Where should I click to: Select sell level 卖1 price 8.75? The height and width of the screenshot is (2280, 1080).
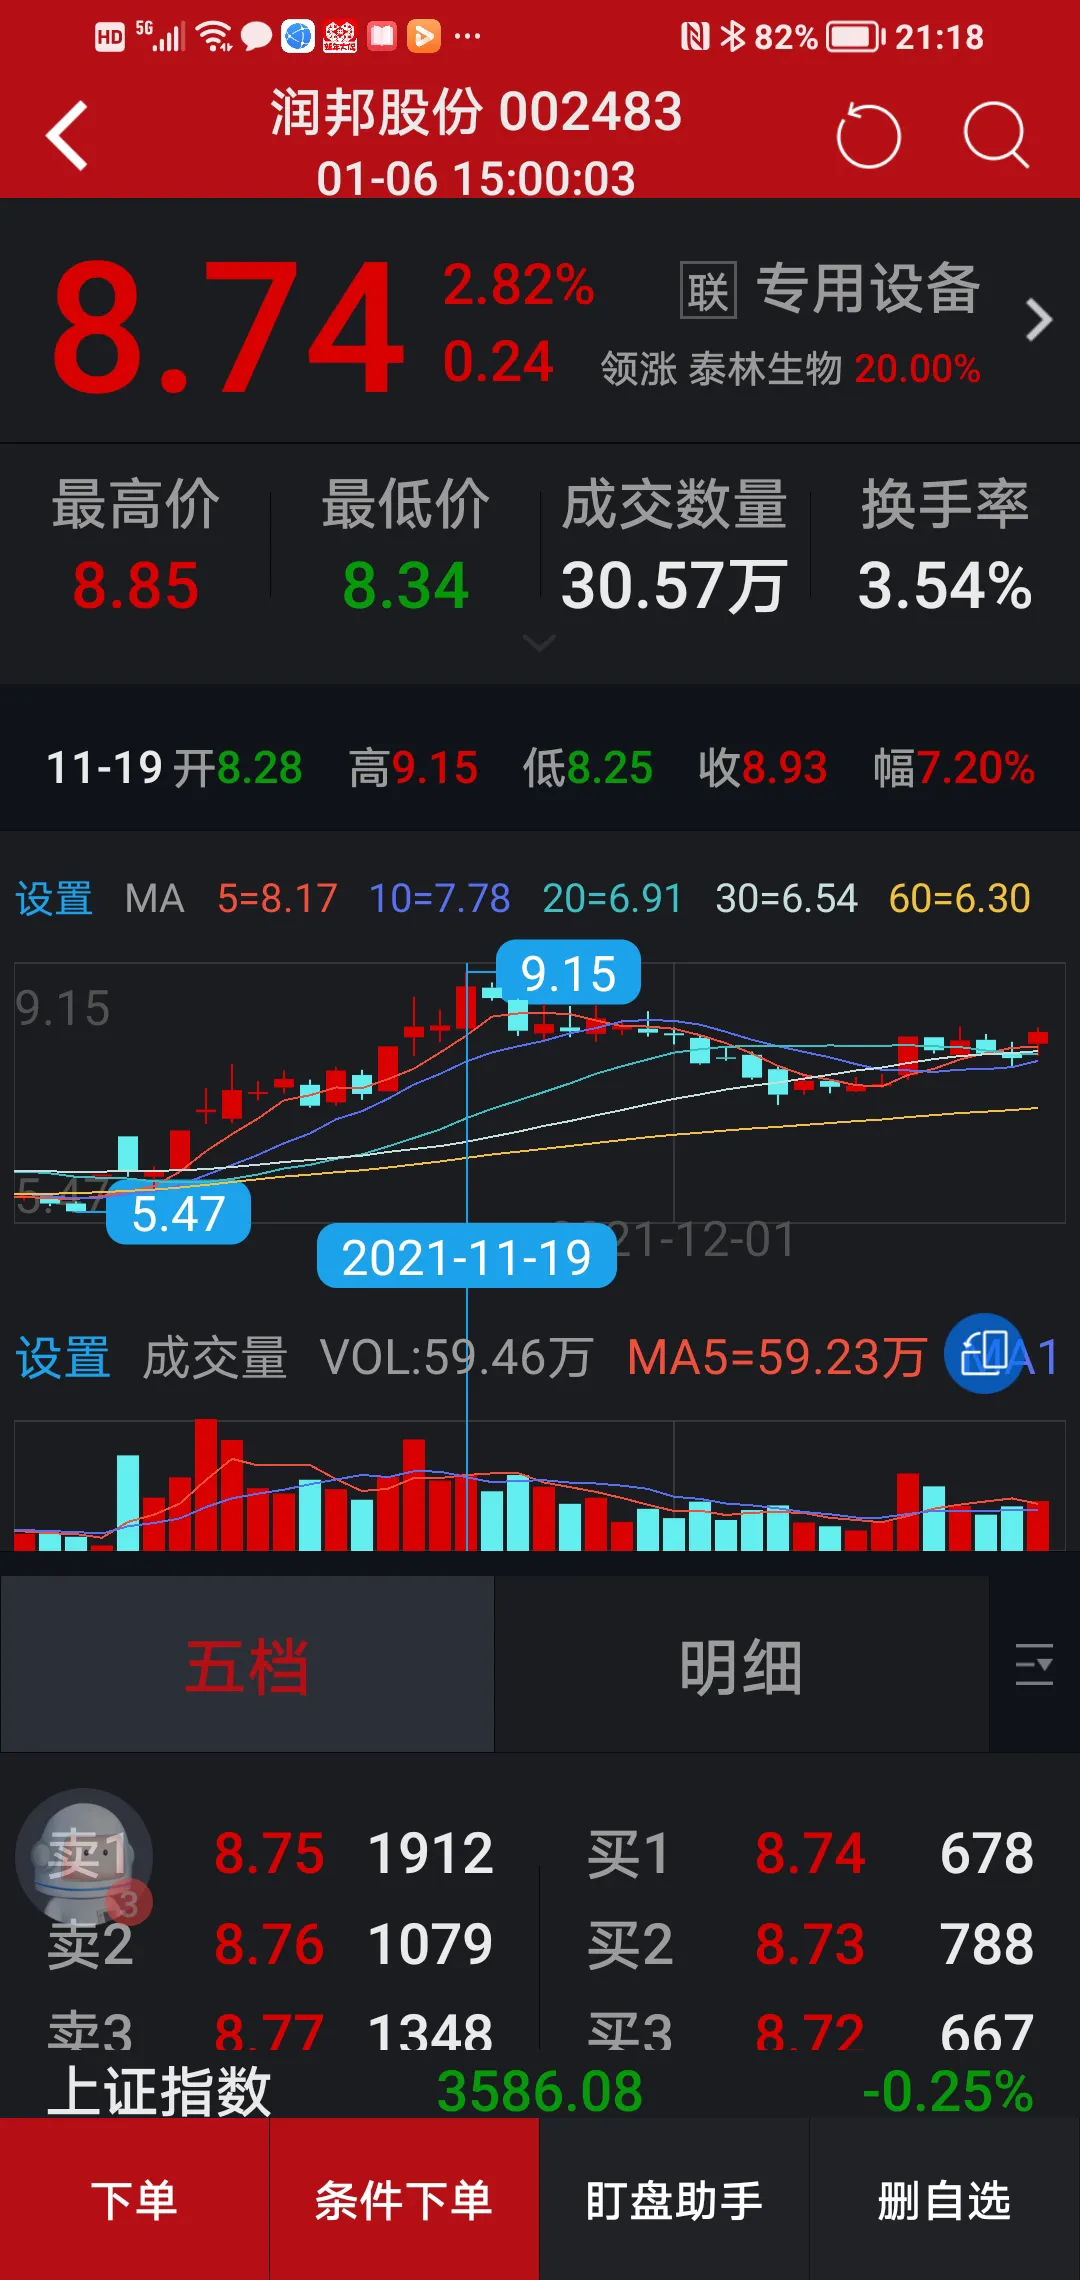(x=269, y=1853)
